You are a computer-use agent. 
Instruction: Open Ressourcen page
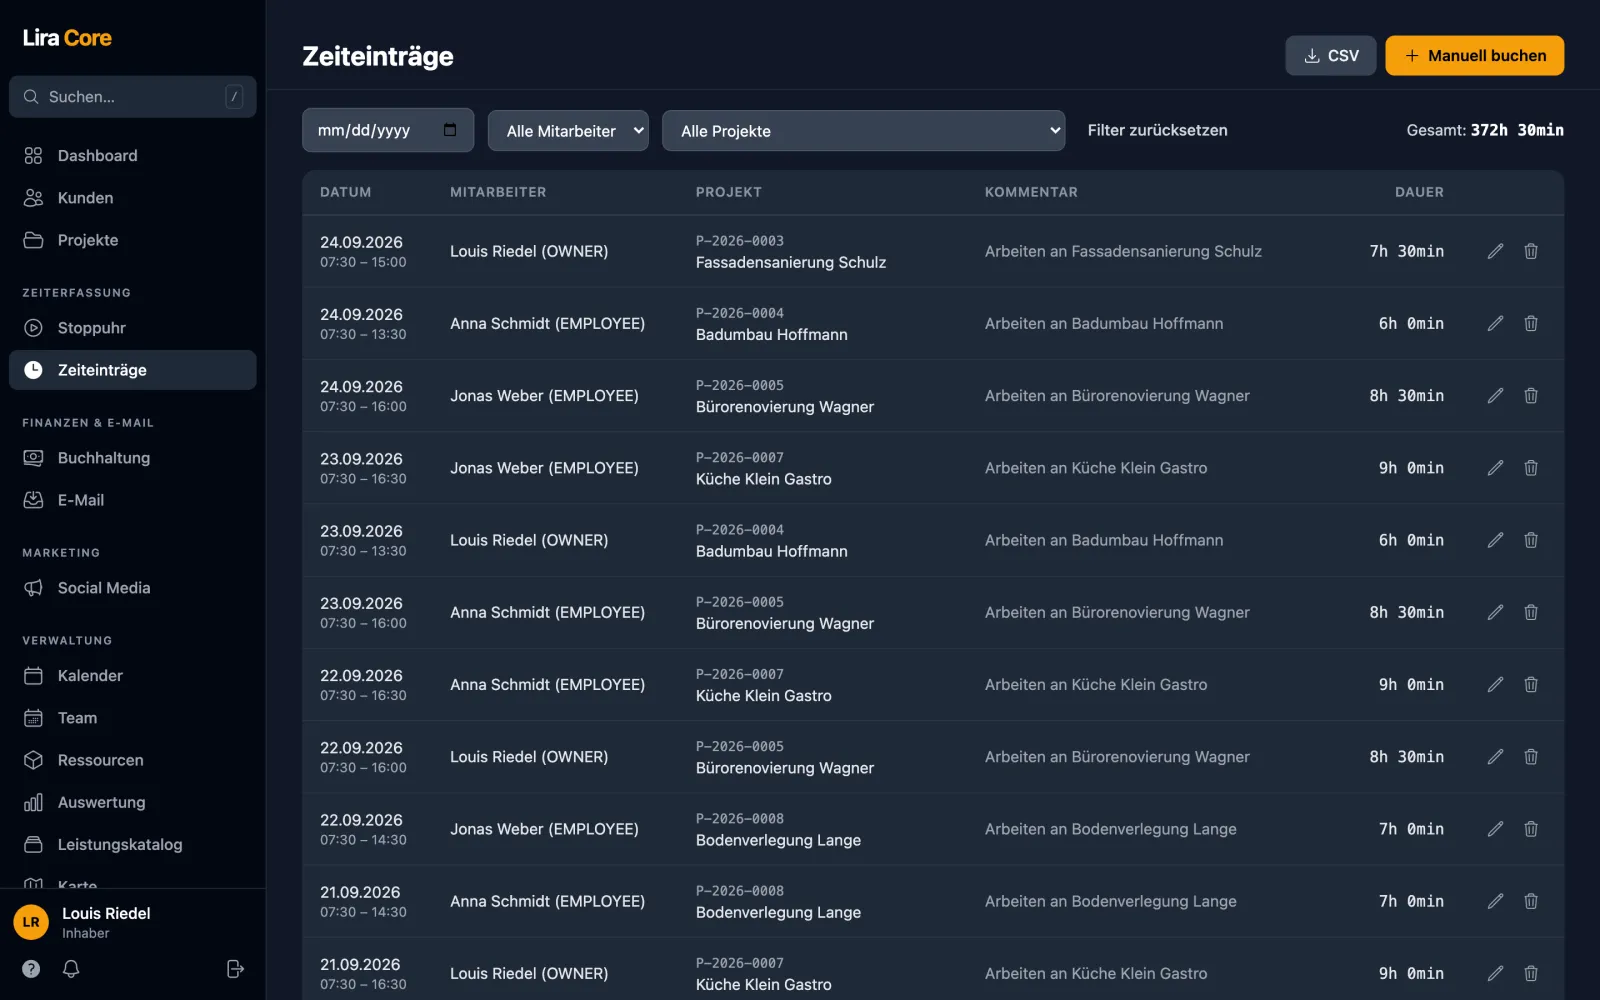coord(133,760)
